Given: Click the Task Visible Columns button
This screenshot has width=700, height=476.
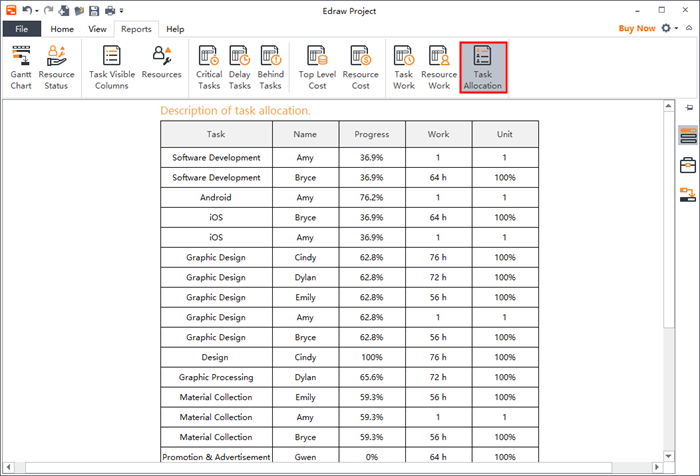Looking at the screenshot, I should click(110, 67).
